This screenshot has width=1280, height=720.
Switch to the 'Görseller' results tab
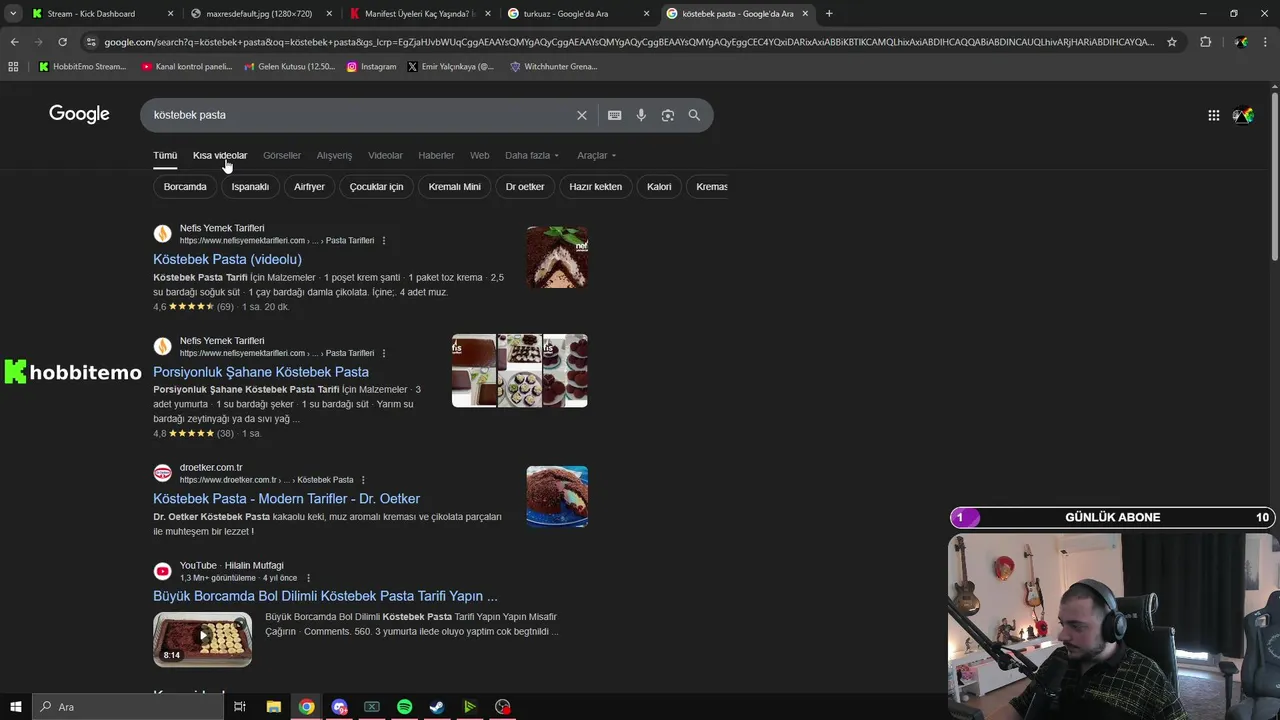282,155
